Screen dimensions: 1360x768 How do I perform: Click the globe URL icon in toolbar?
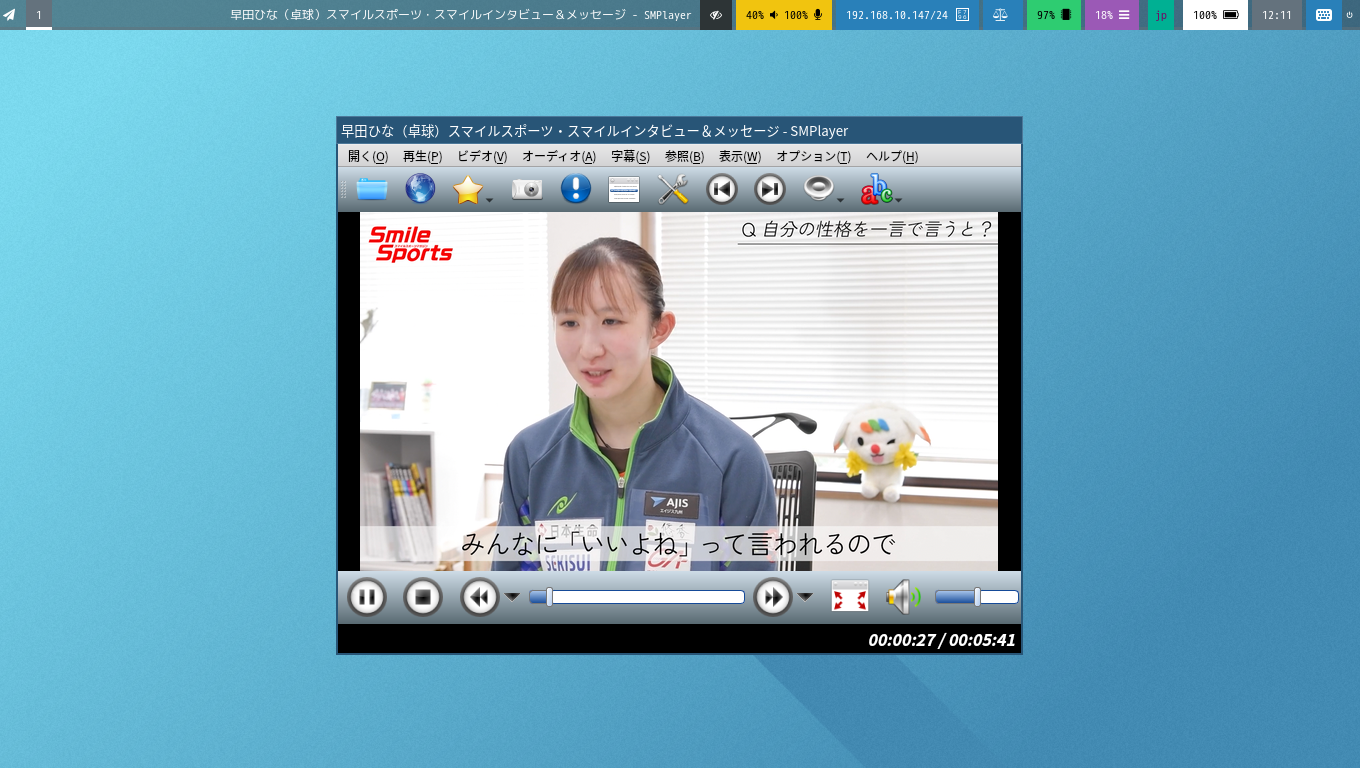(x=420, y=189)
